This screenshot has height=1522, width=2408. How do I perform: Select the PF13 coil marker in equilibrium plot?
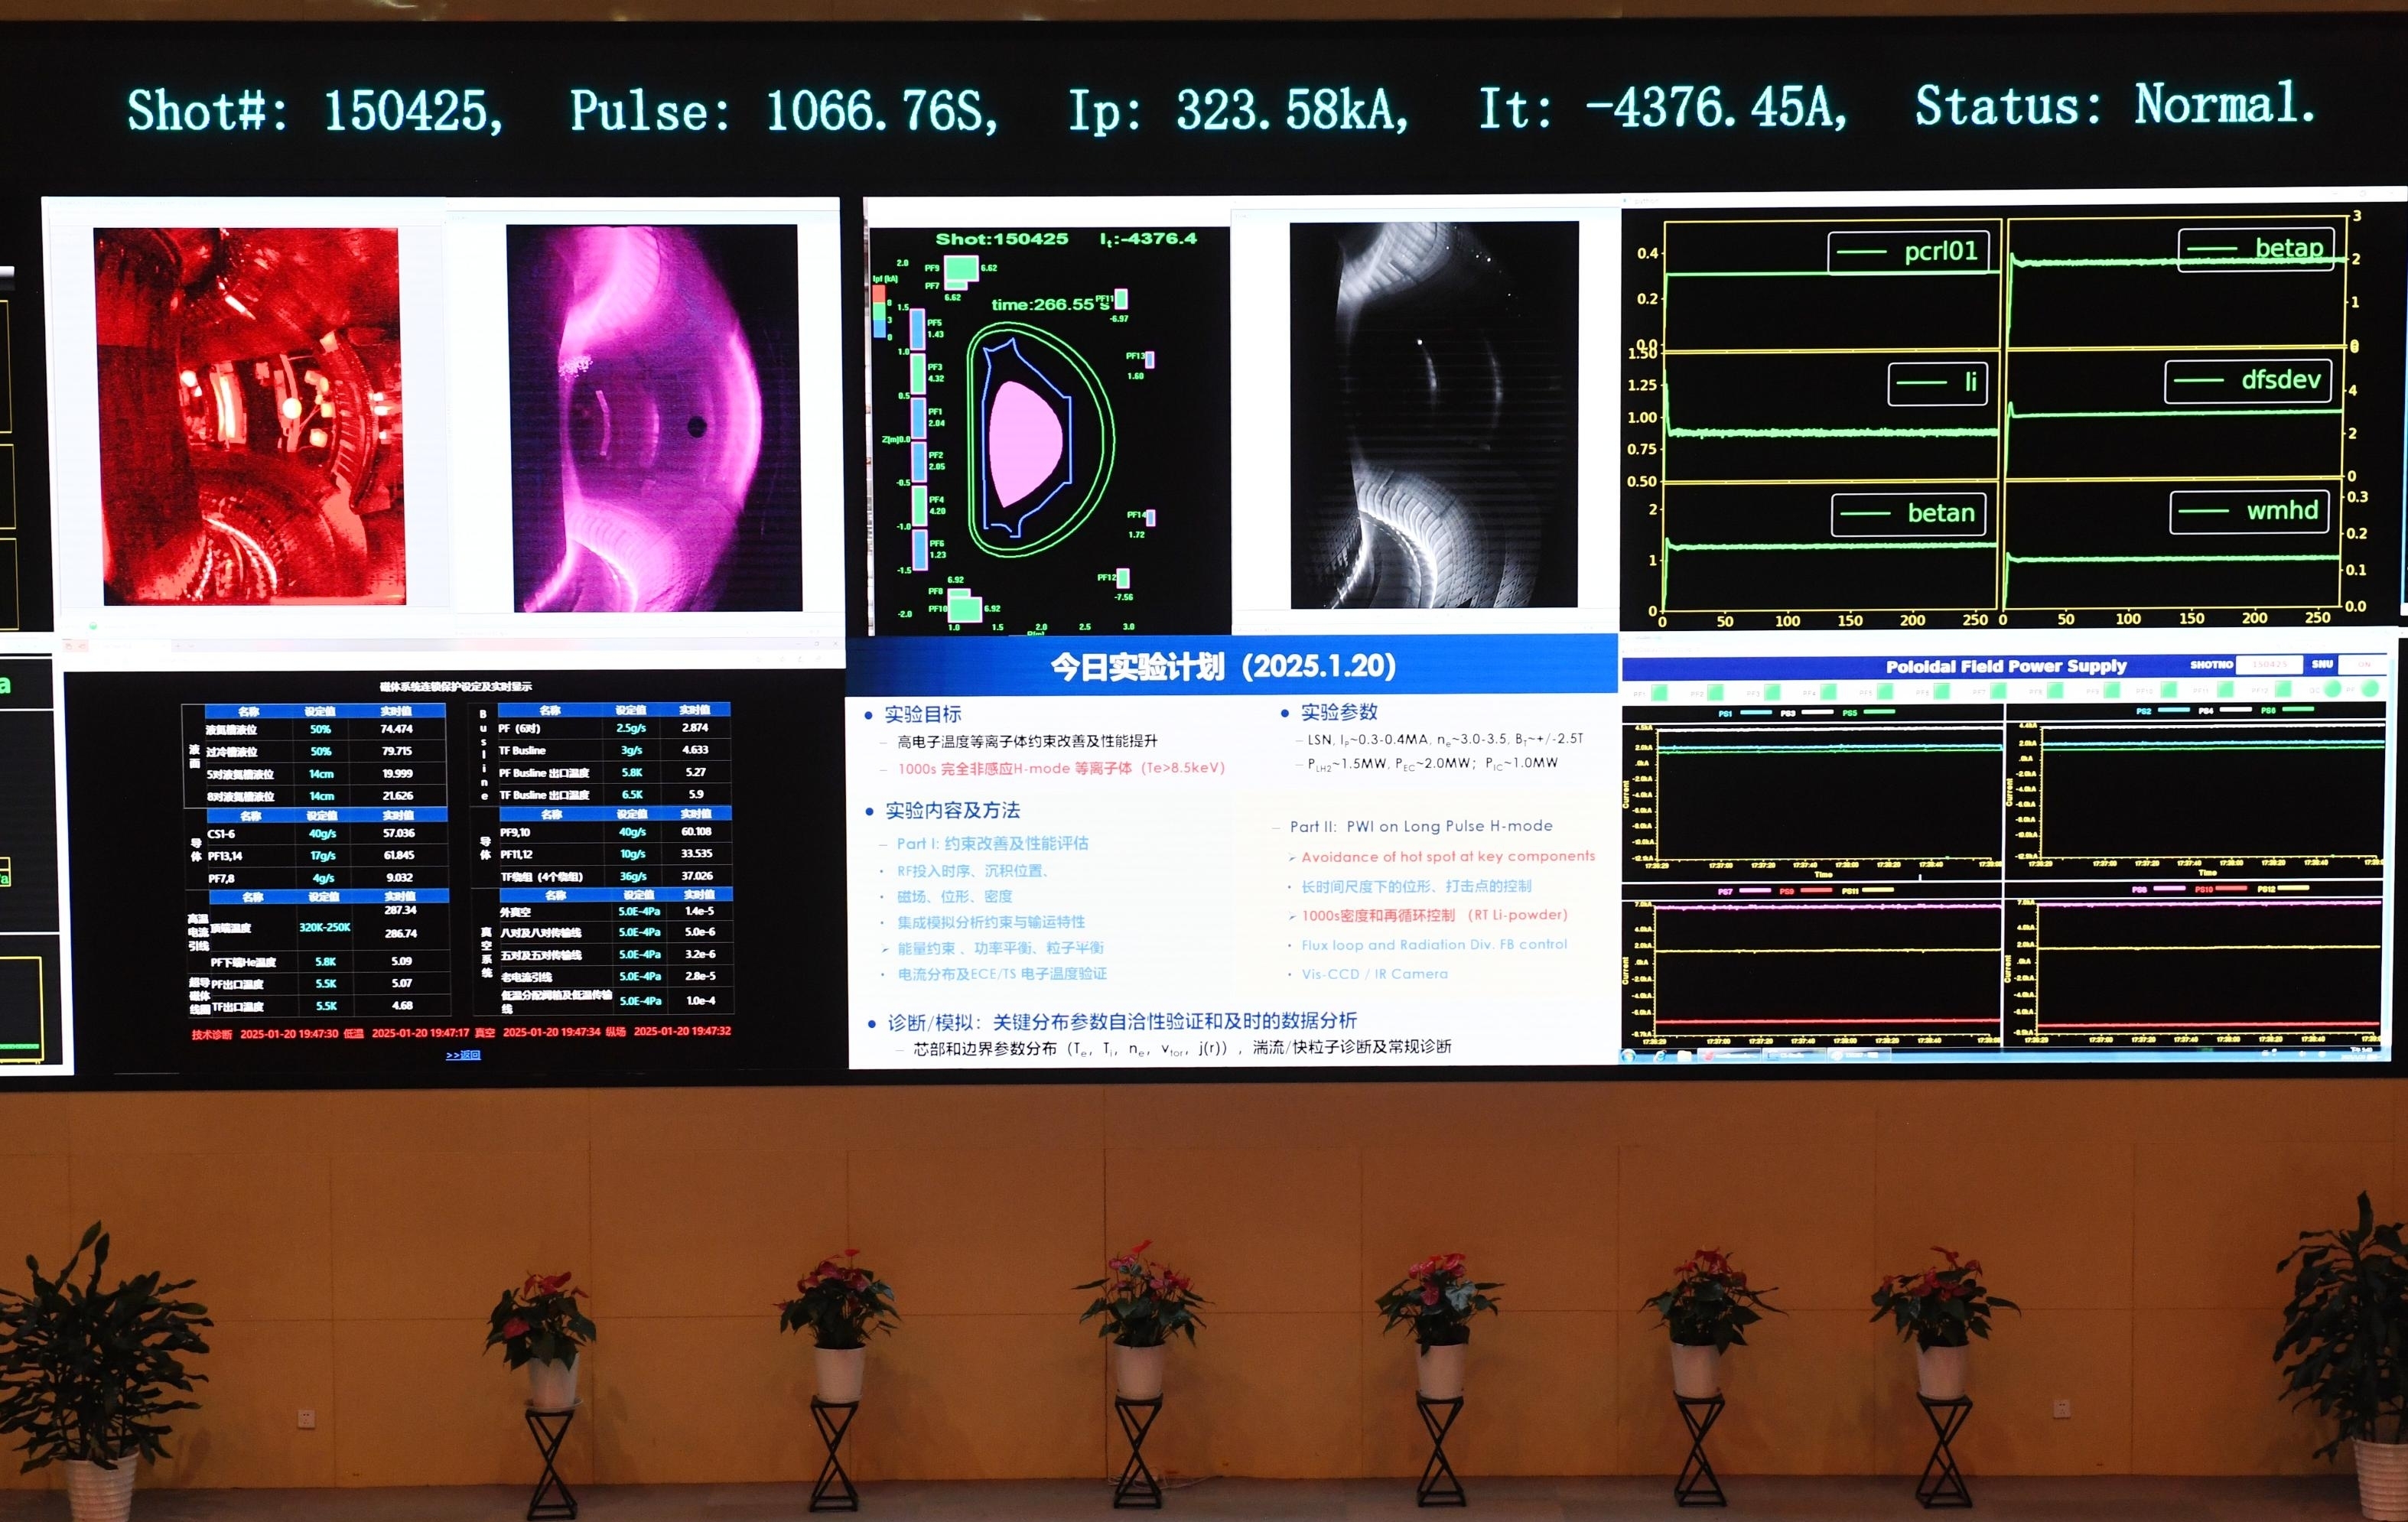click(x=1150, y=360)
